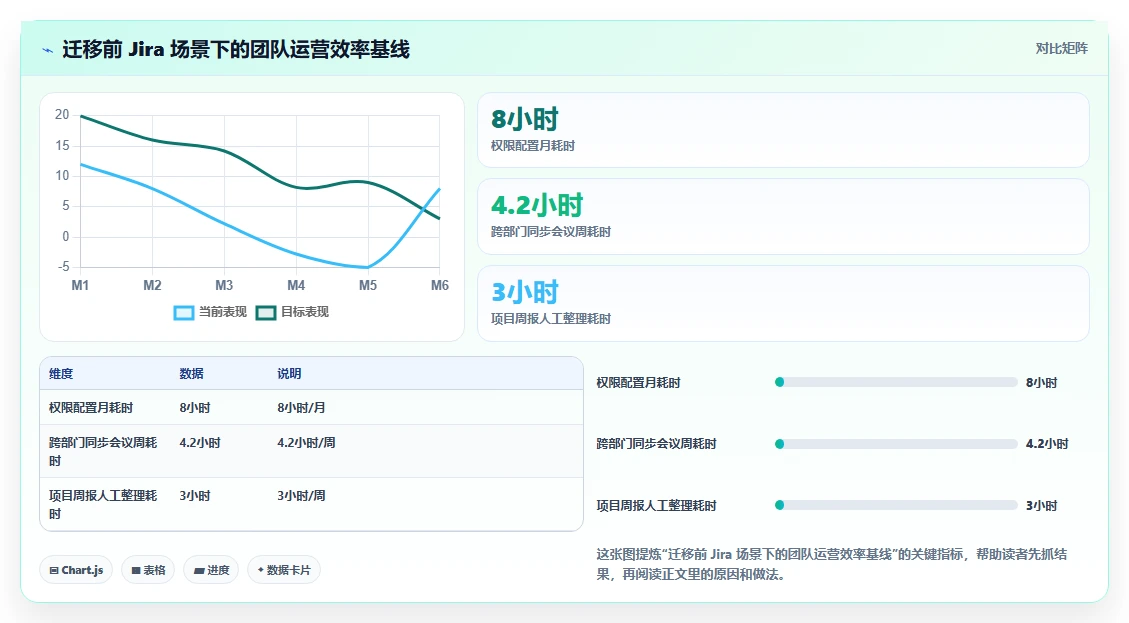The height and width of the screenshot is (623, 1129).
Task: Click the 4.2小时/周 table cell
Action: (x=306, y=443)
